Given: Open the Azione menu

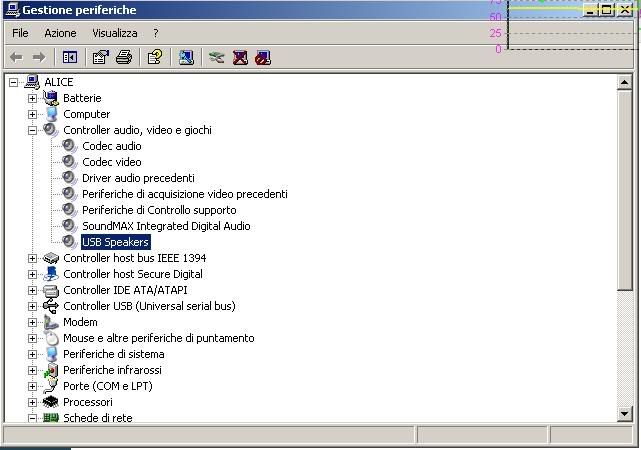Looking at the screenshot, I should click(60, 33).
